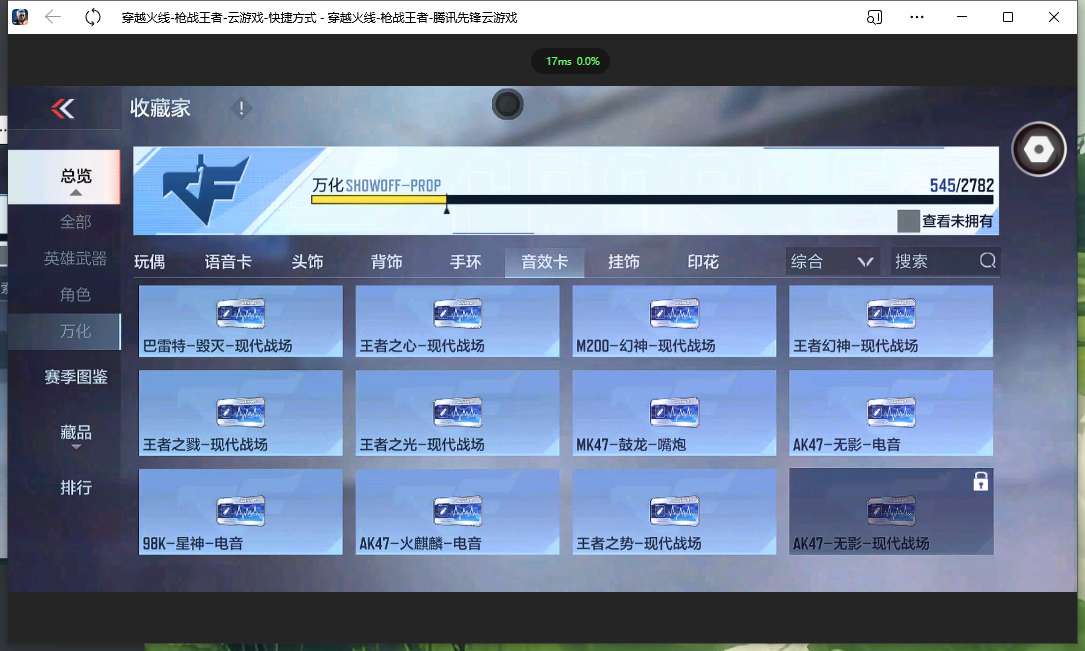Tap the lock icon on AK47-无影-现代战场 card

(981, 482)
